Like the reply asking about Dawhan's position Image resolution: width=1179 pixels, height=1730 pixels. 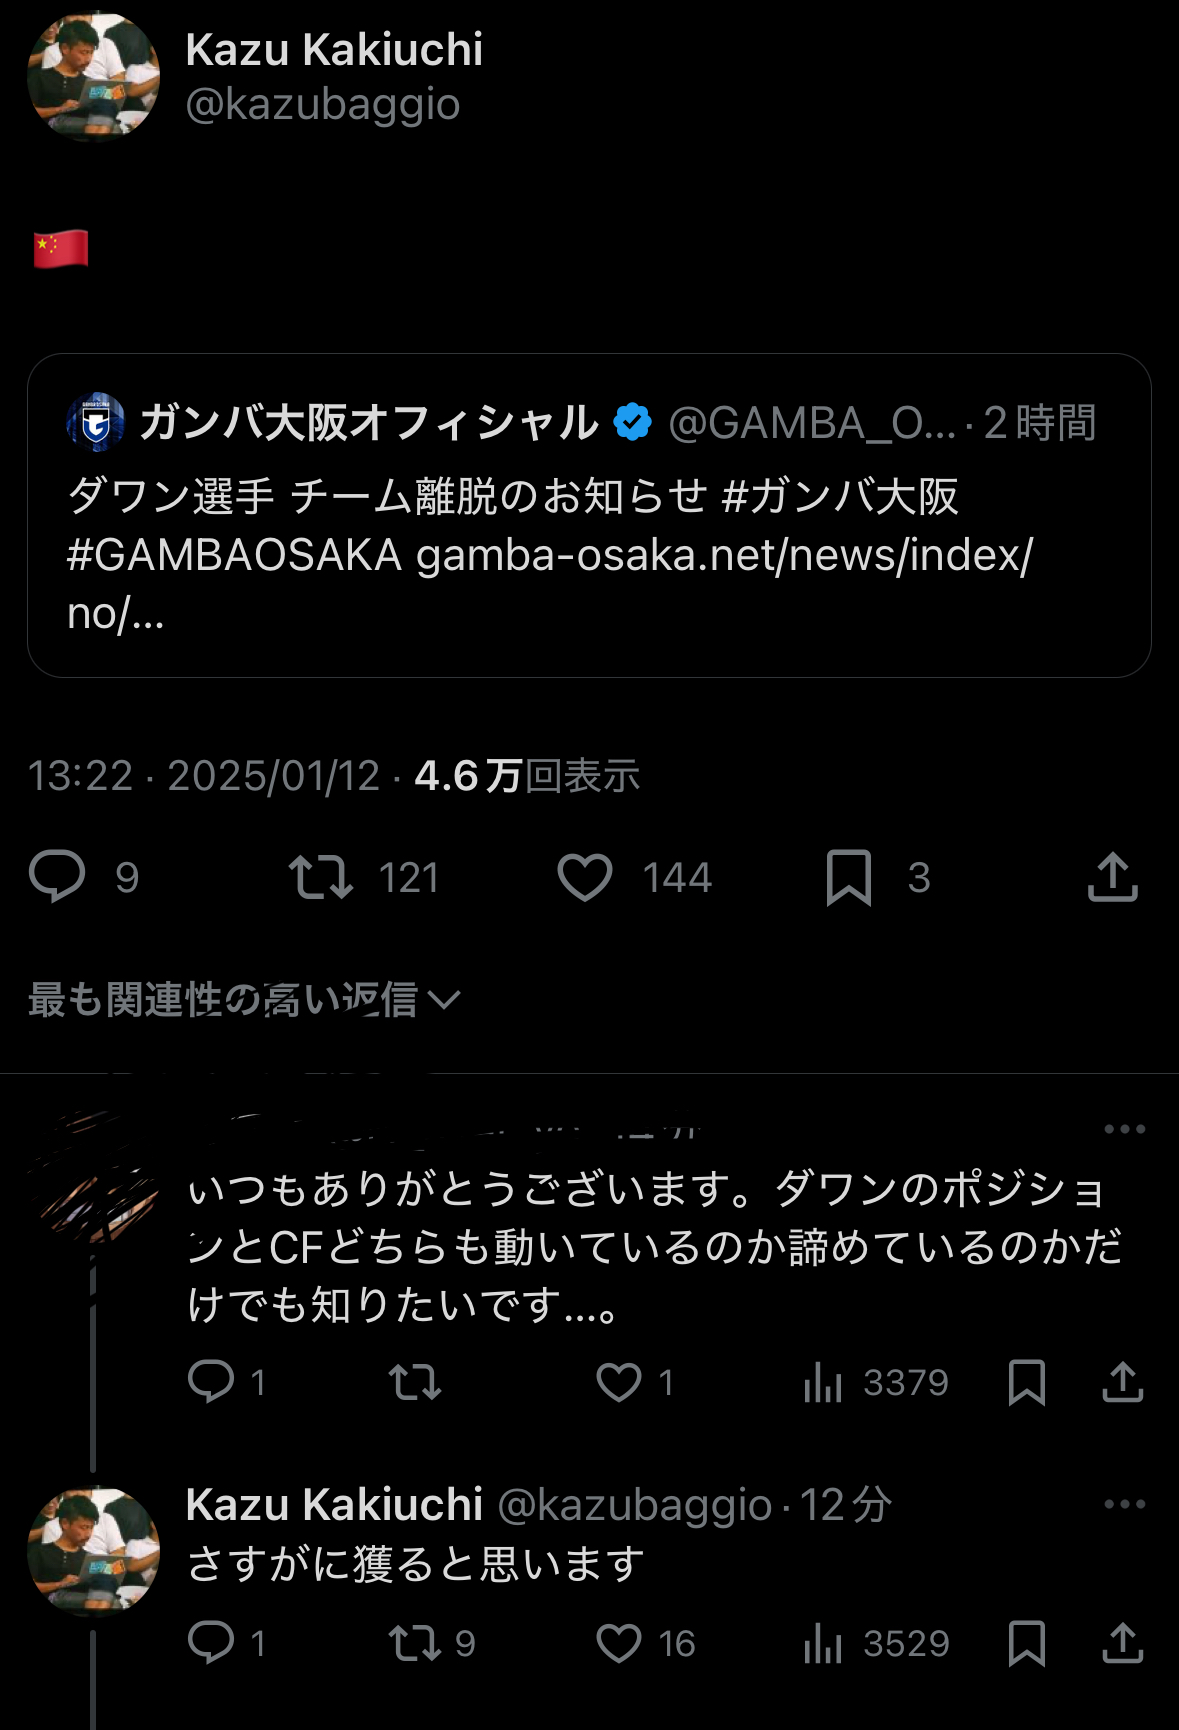pyautogui.click(x=619, y=1382)
